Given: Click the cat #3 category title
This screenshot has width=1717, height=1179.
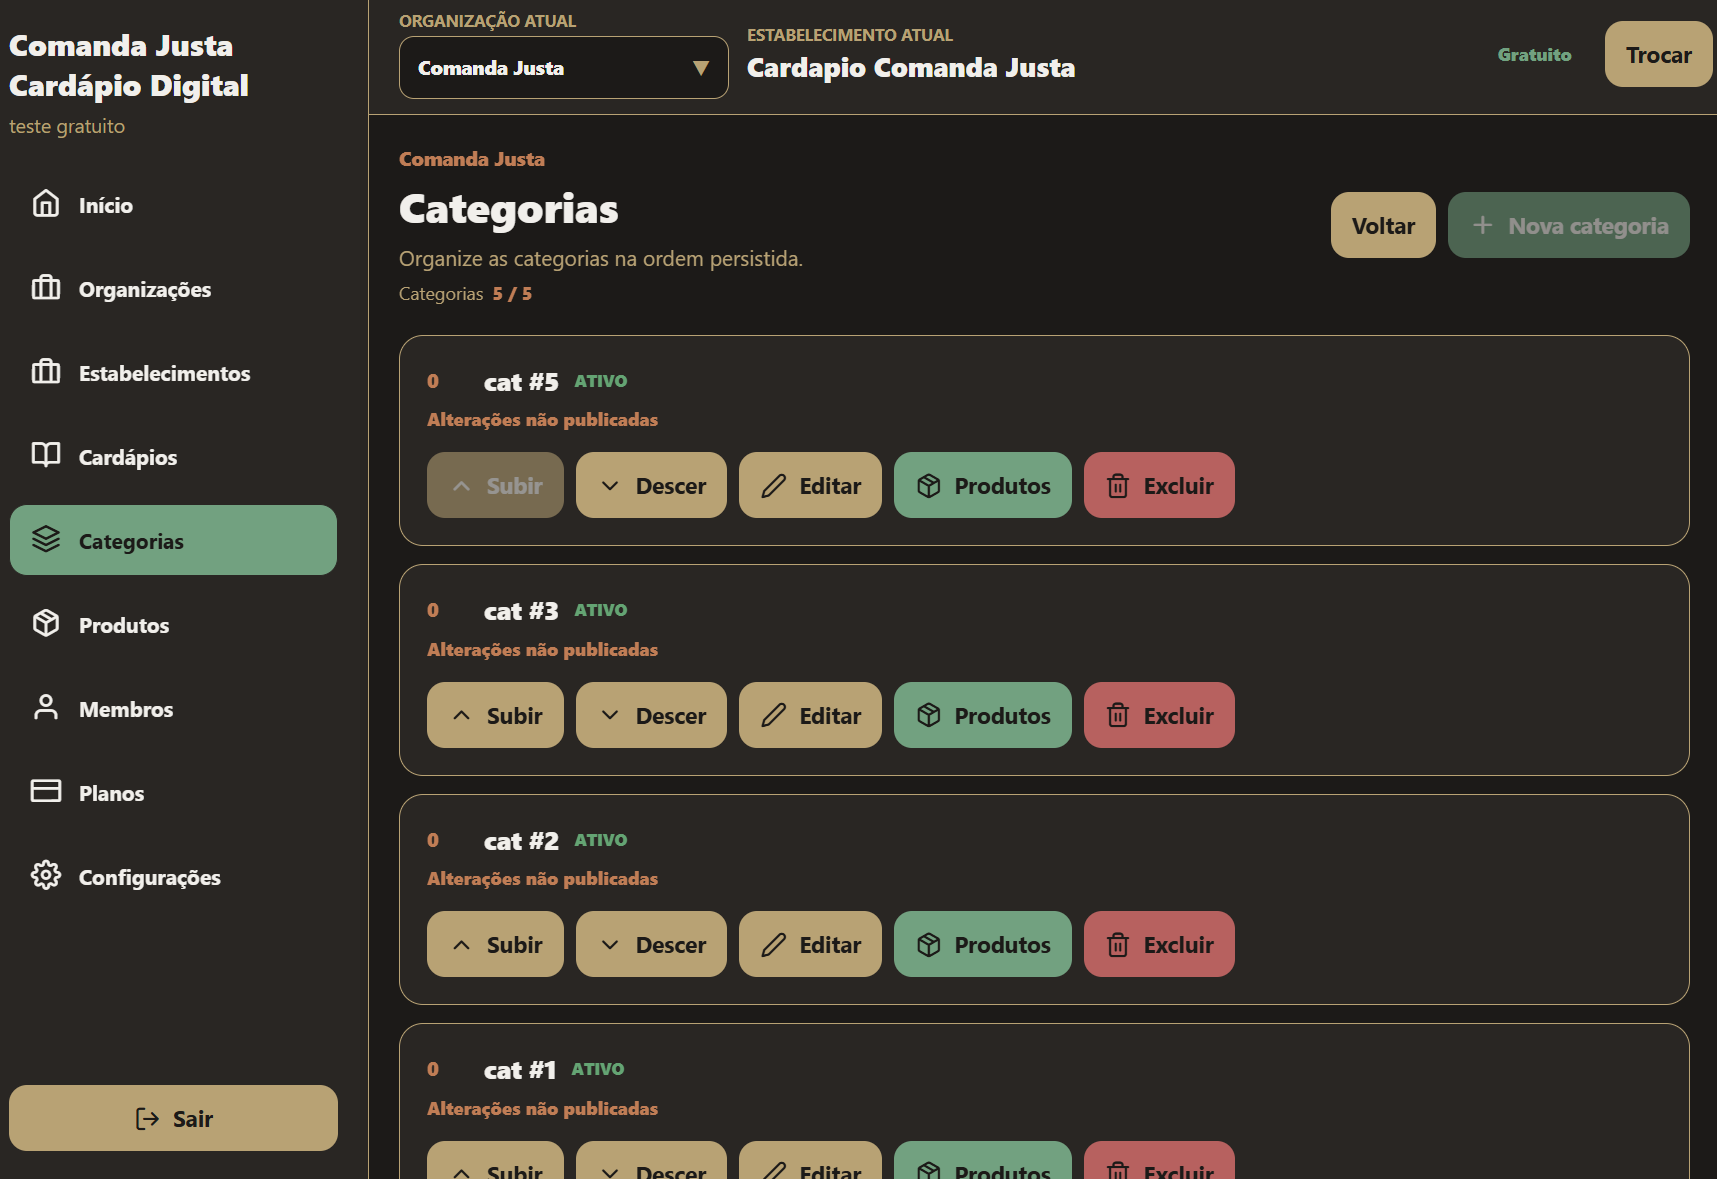Looking at the screenshot, I should tap(521, 611).
